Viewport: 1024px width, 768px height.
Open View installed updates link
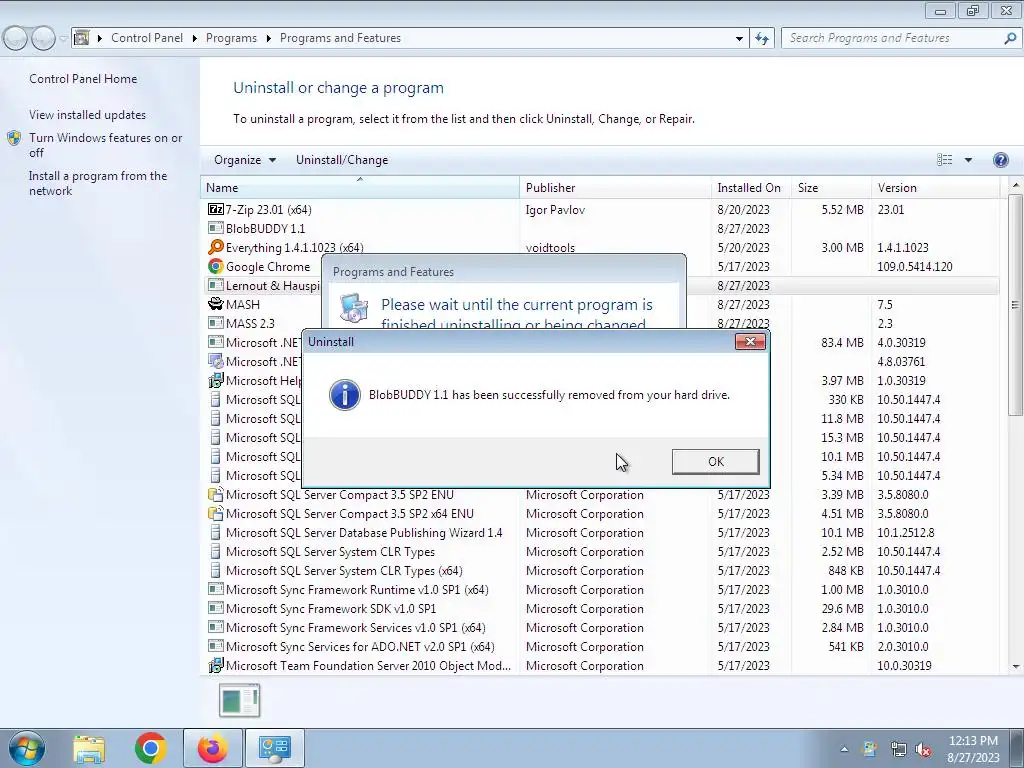click(88, 115)
